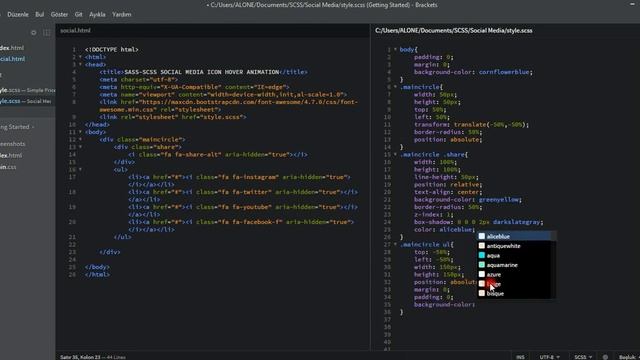The height and width of the screenshot is (360, 640).
Task: Click the Boşluk indentation setting
Action: tap(628, 357)
